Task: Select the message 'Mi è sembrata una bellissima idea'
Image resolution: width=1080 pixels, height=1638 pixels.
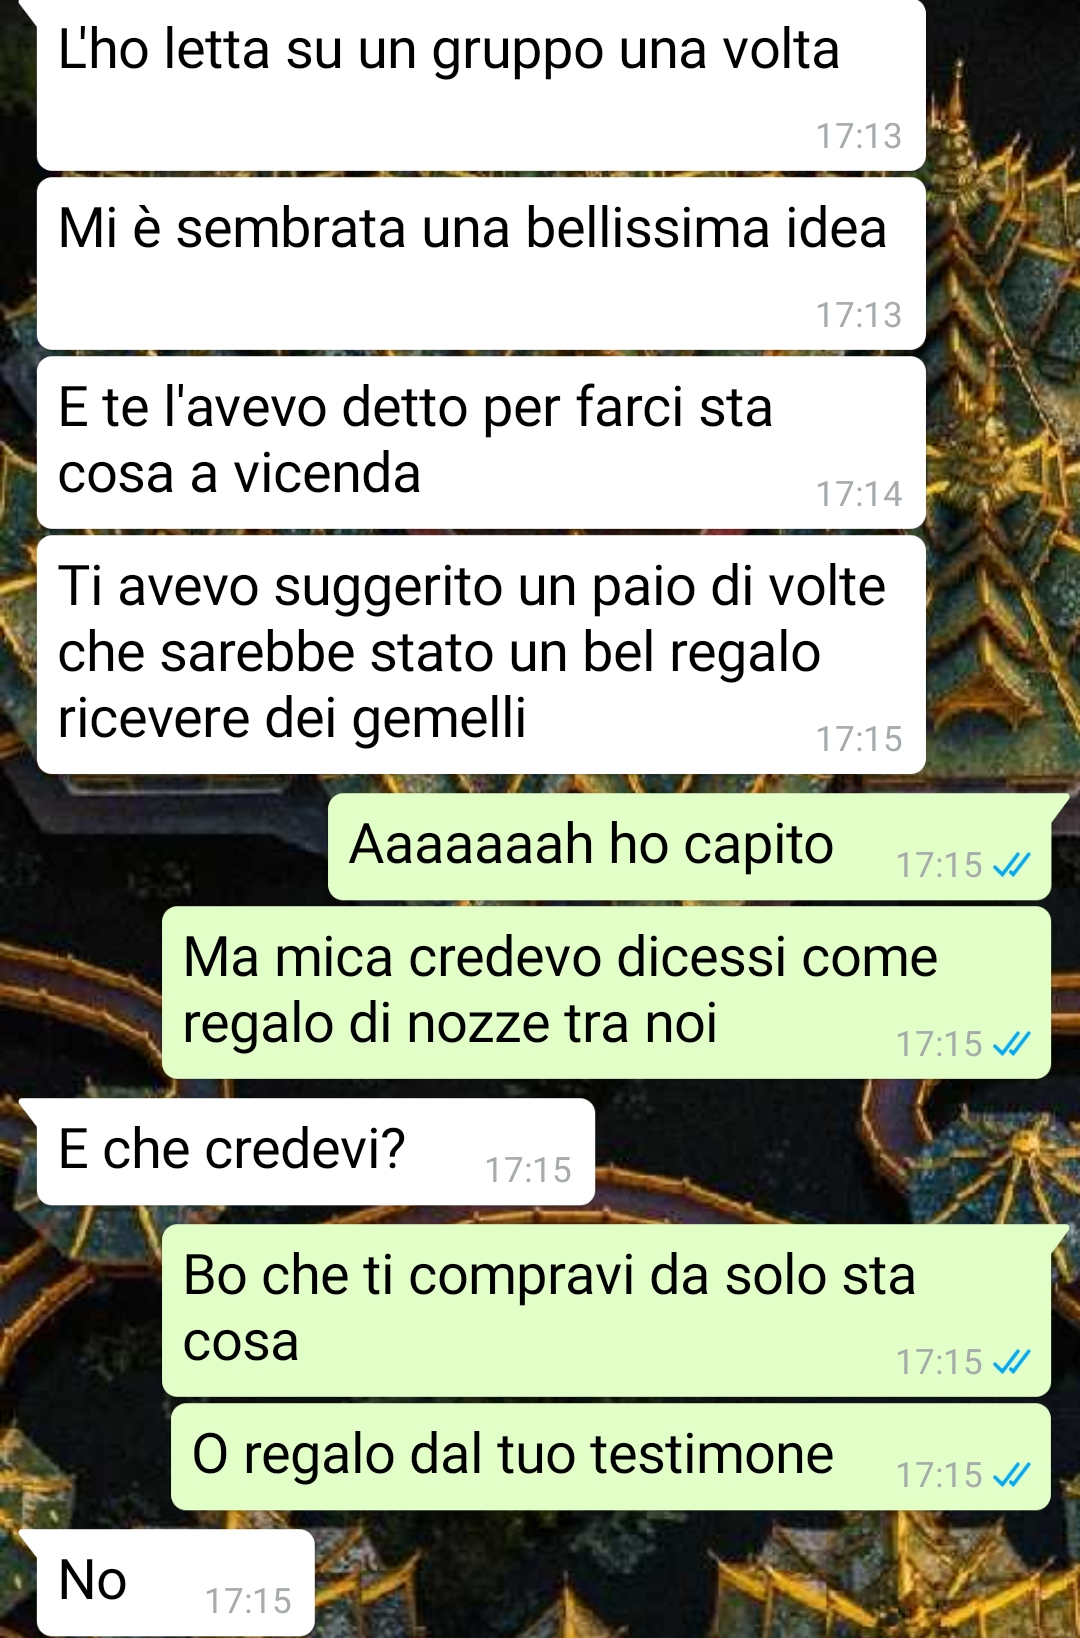Action: [481, 264]
